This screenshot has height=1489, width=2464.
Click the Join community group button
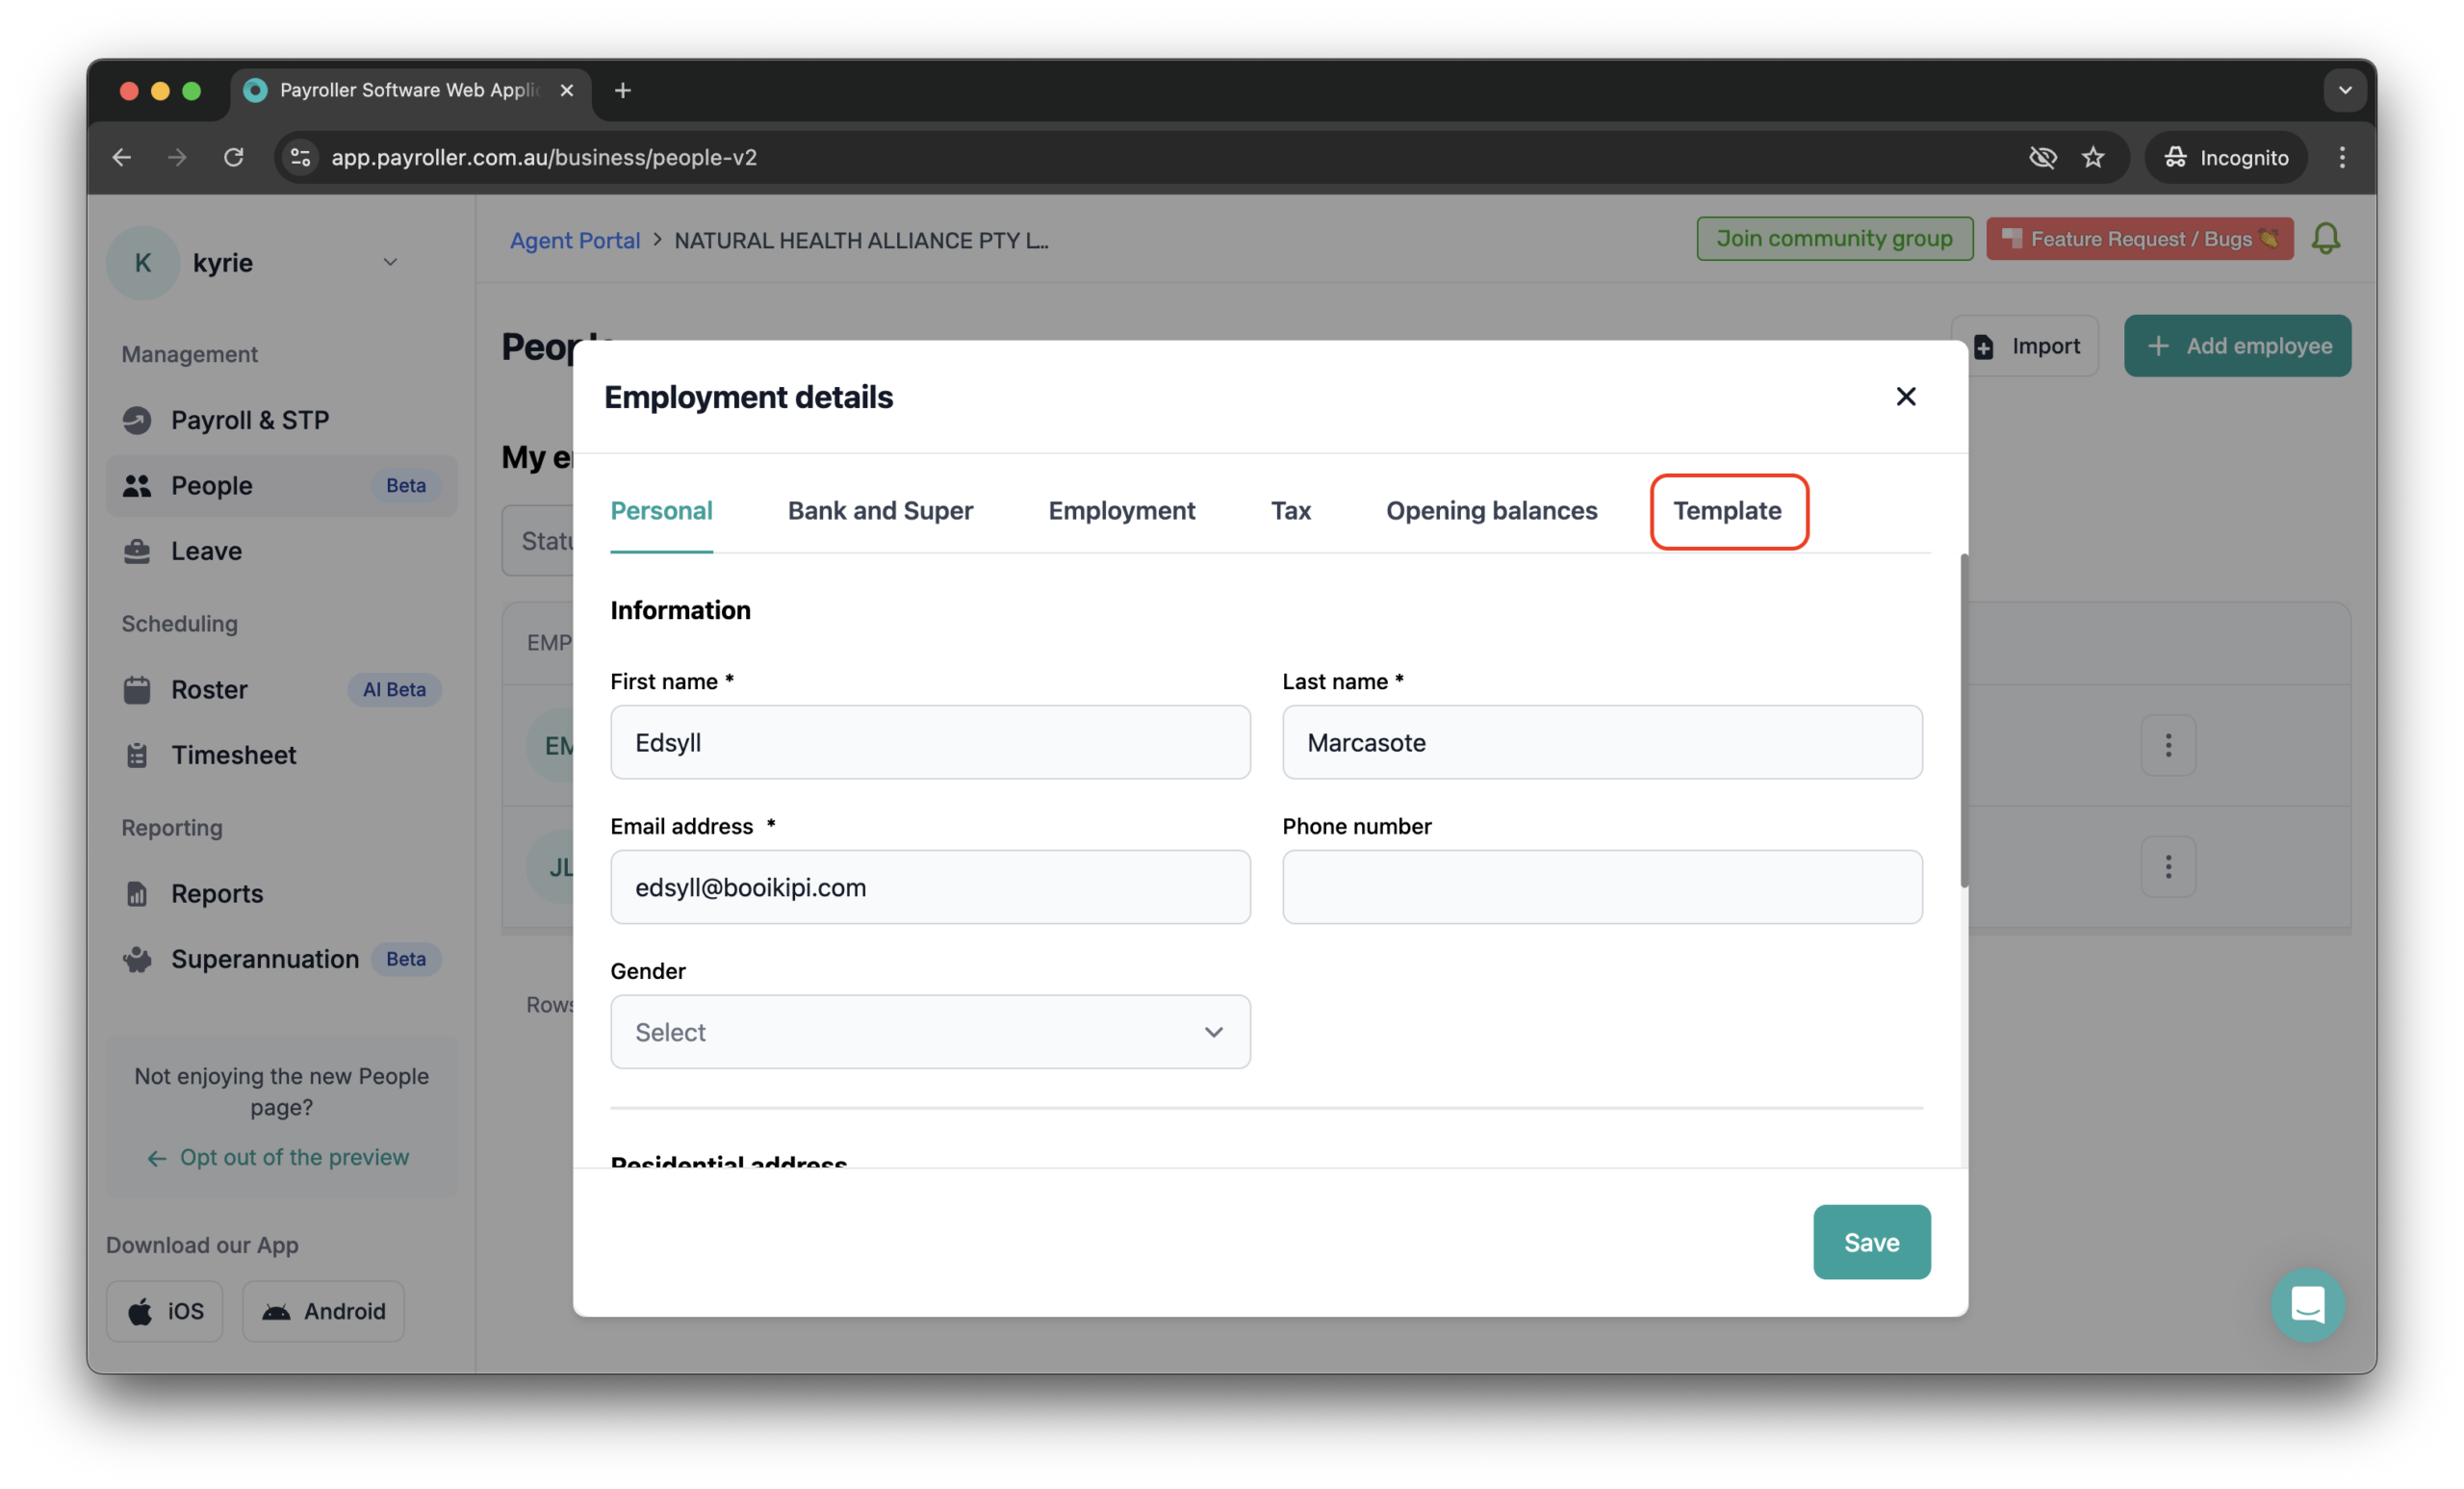tap(1834, 238)
